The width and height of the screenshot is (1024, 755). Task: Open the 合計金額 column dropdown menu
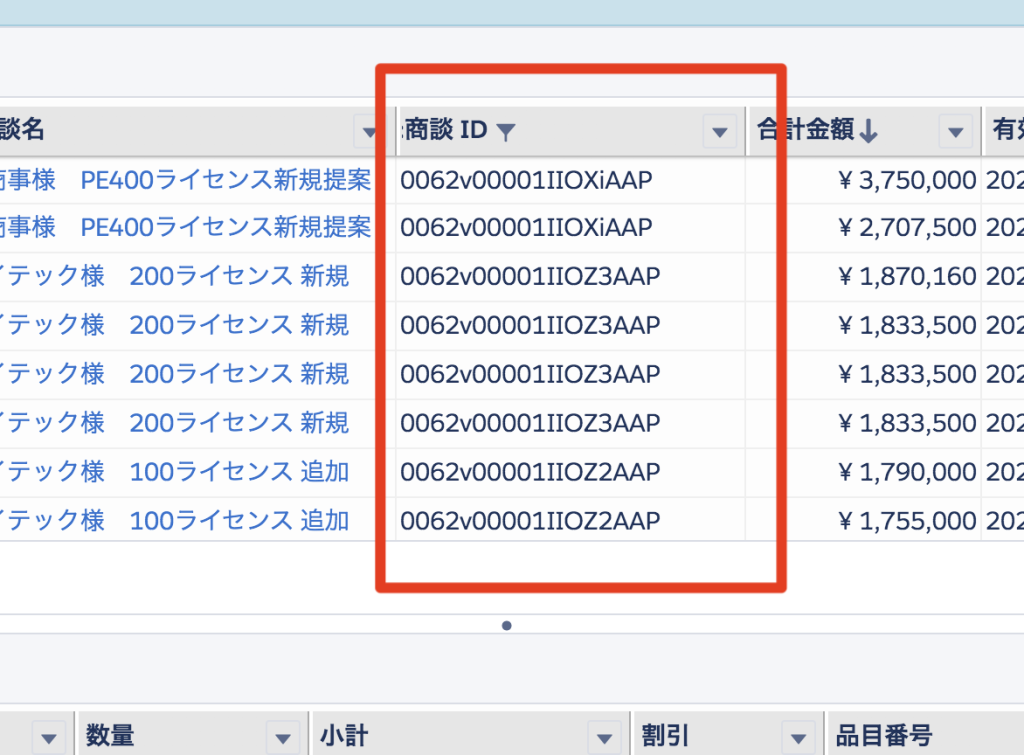point(955,131)
